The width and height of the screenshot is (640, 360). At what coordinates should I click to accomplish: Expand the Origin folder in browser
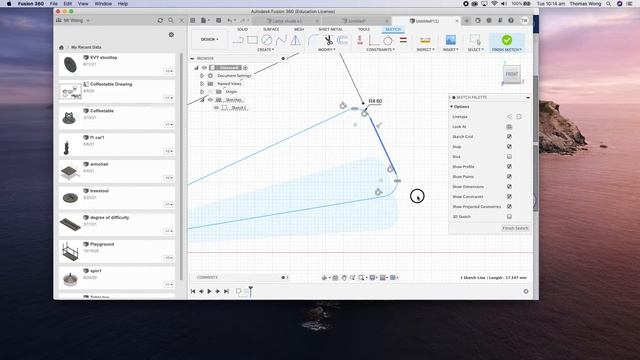click(x=202, y=92)
